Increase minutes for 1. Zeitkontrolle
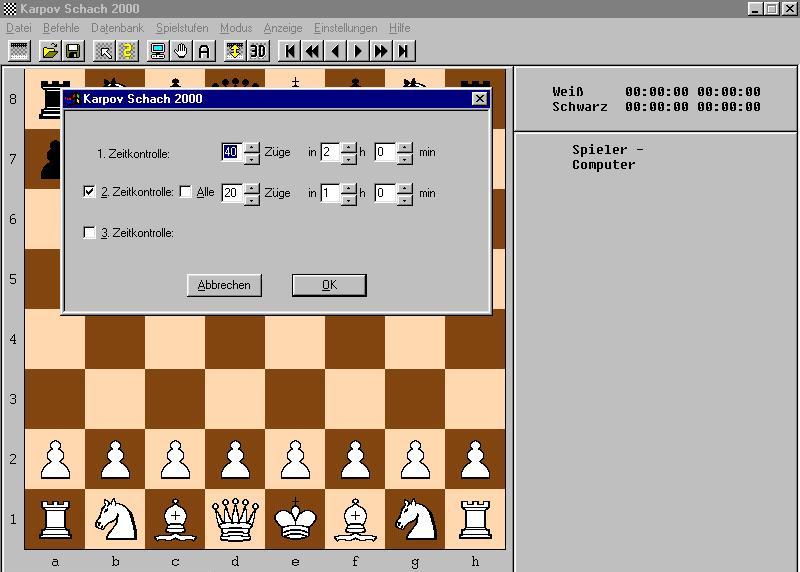This screenshot has width=800, height=572. (404, 147)
